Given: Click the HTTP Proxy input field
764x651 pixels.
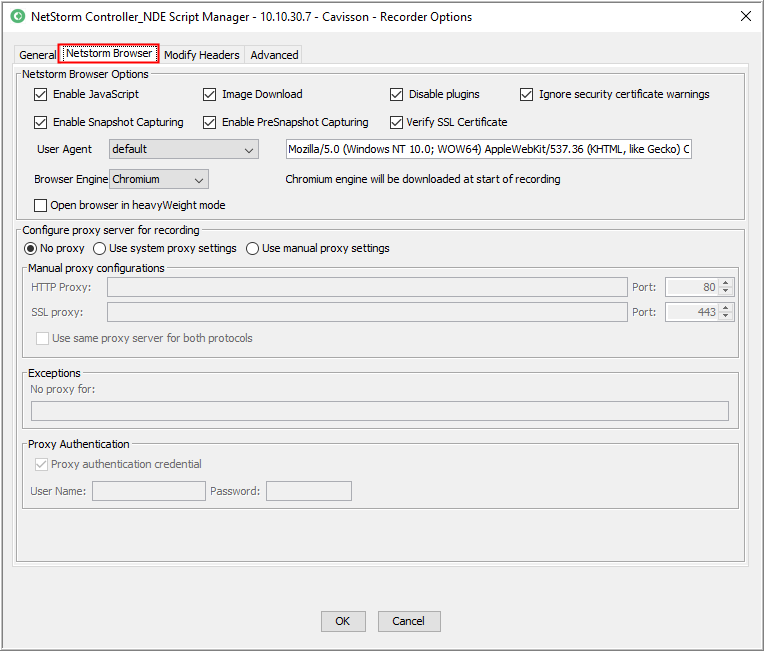Looking at the screenshot, I should pyautogui.click(x=367, y=287).
